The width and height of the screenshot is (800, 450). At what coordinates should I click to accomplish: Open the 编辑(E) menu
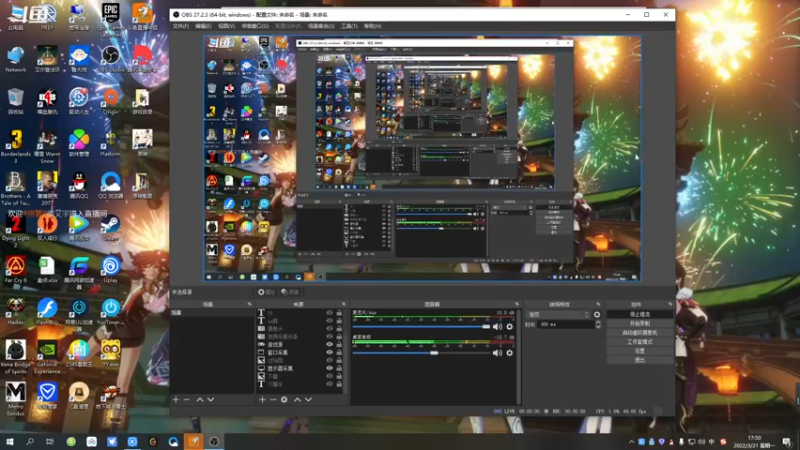pyautogui.click(x=203, y=26)
